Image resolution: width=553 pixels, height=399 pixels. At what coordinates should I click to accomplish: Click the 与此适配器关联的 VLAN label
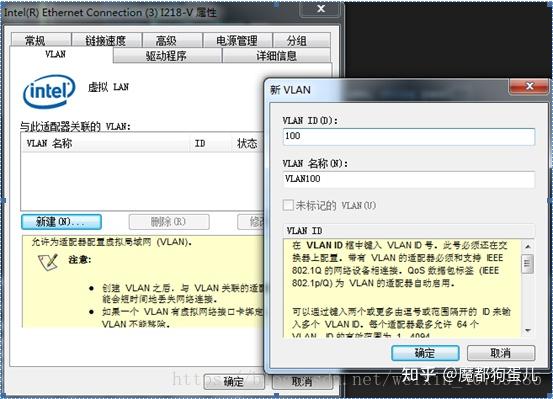[75, 126]
